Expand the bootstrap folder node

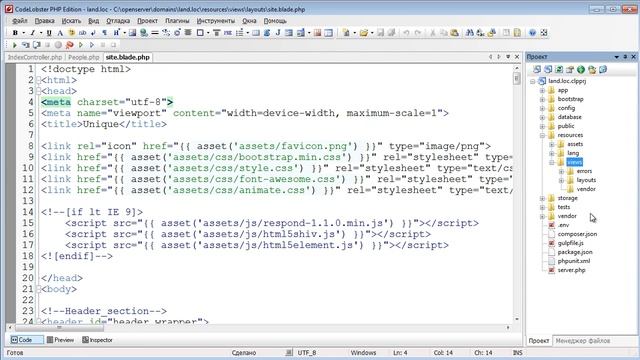point(542,99)
